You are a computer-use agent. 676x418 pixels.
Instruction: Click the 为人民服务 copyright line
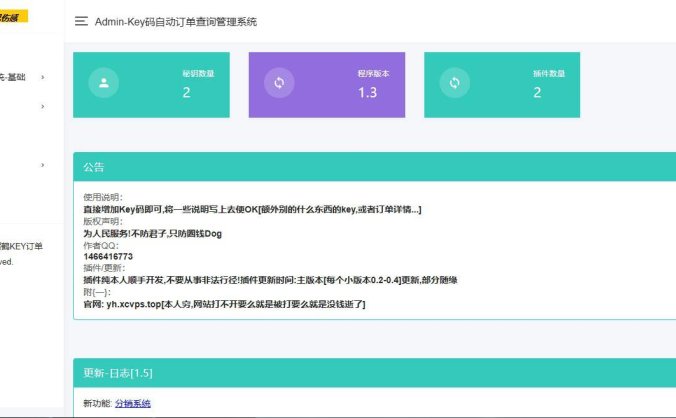[x=153, y=234]
